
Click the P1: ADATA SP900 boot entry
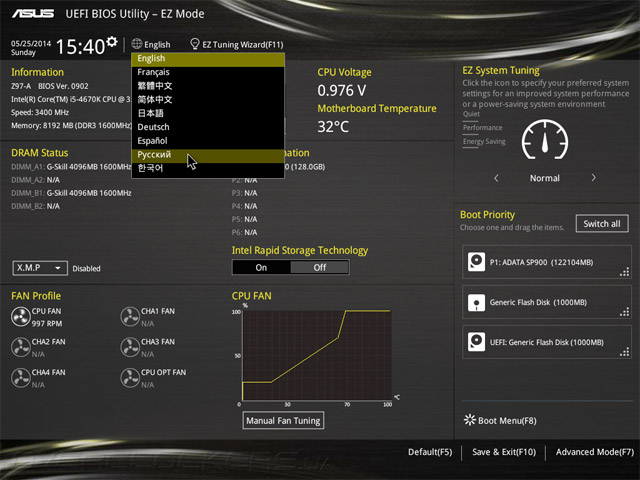click(x=547, y=262)
